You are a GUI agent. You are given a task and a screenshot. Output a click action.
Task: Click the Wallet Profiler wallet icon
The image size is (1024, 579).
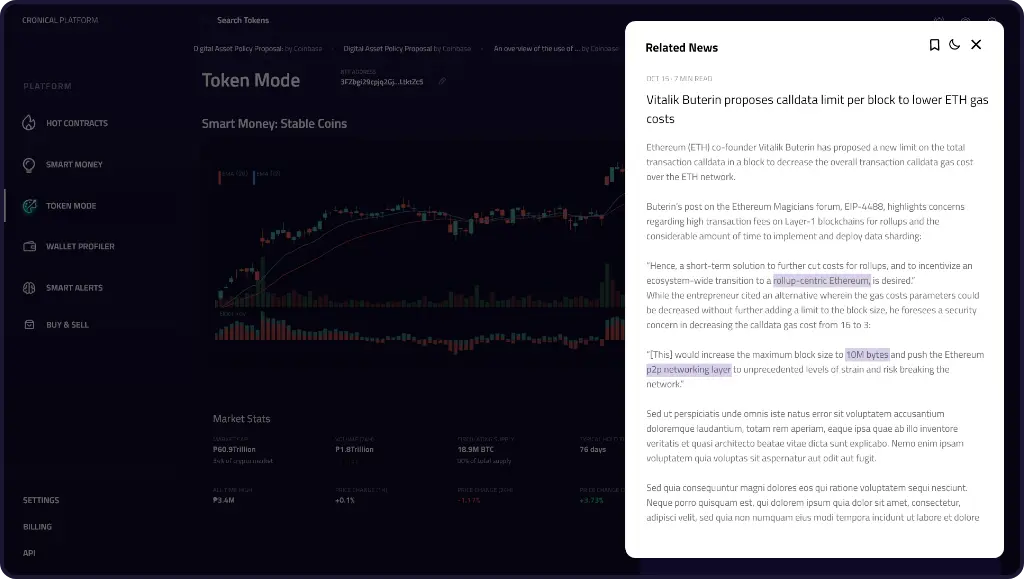point(28,246)
